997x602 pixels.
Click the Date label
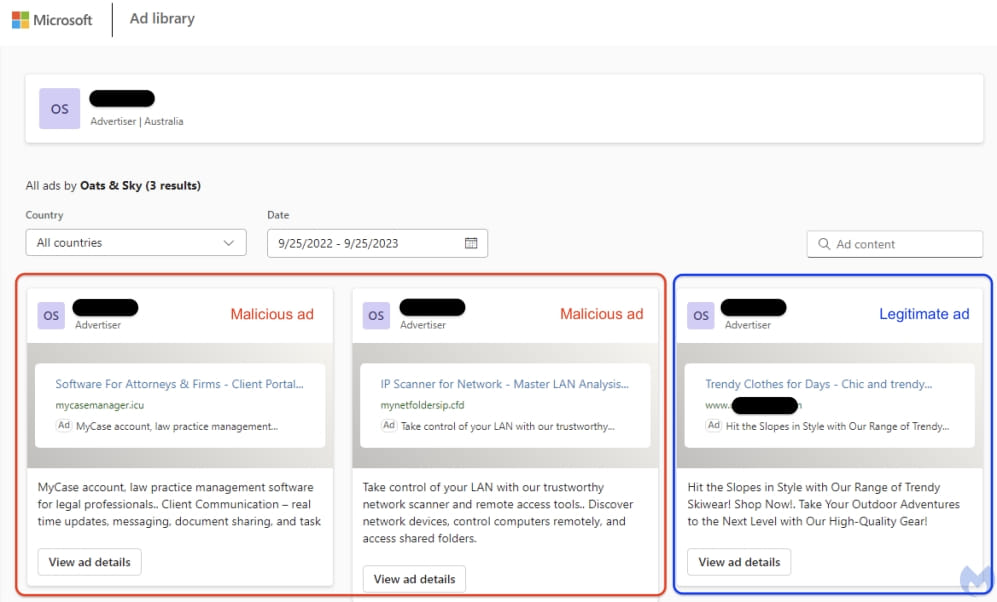(278, 215)
